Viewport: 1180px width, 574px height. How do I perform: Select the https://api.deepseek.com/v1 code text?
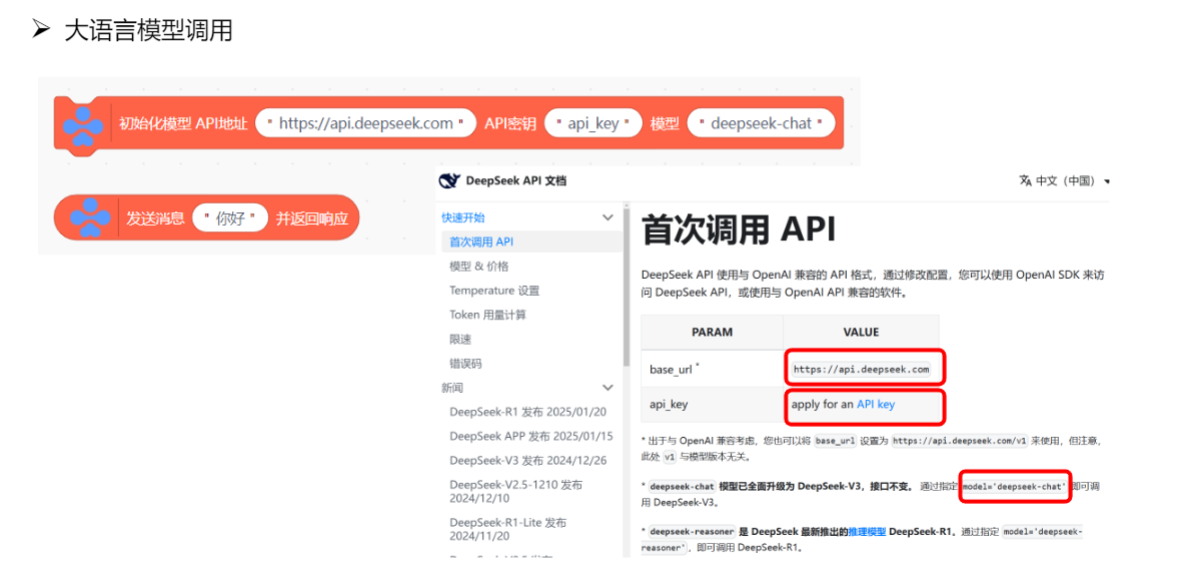[x=959, y=441]
